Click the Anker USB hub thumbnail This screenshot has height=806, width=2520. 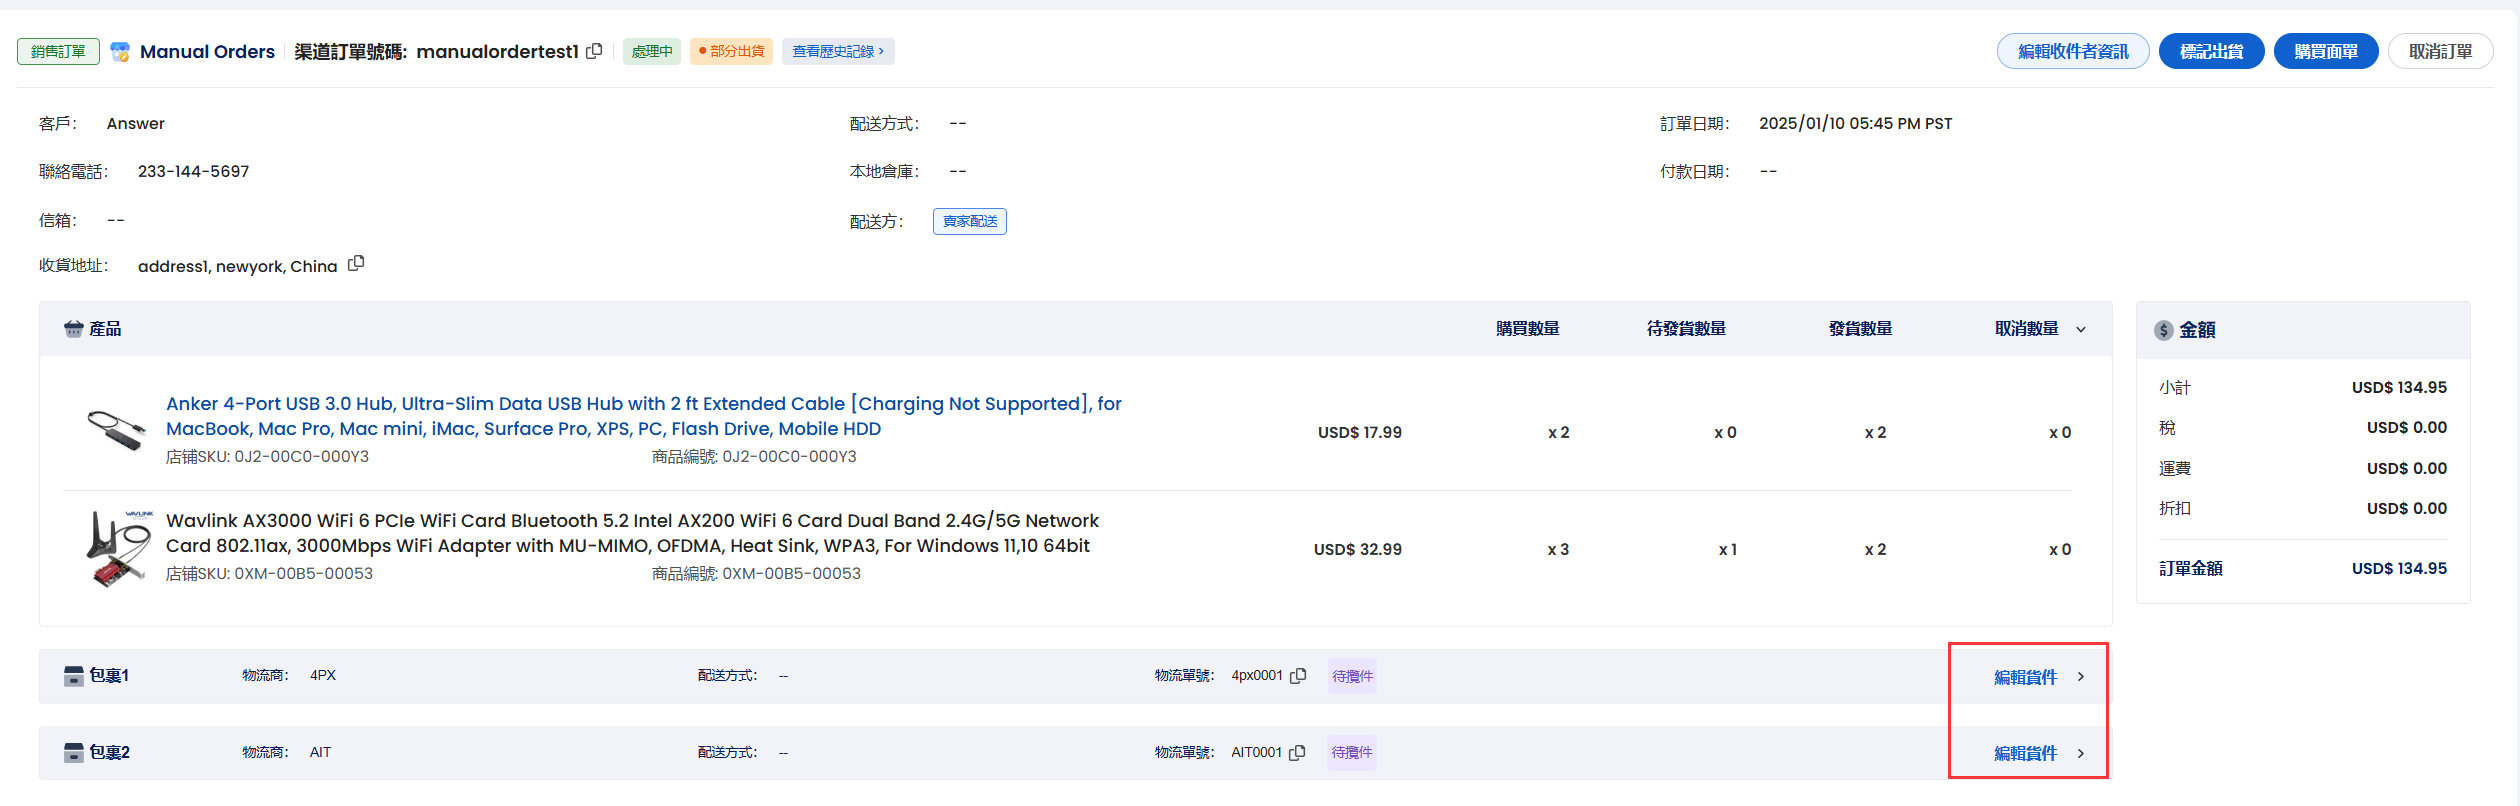click(116, 431)
